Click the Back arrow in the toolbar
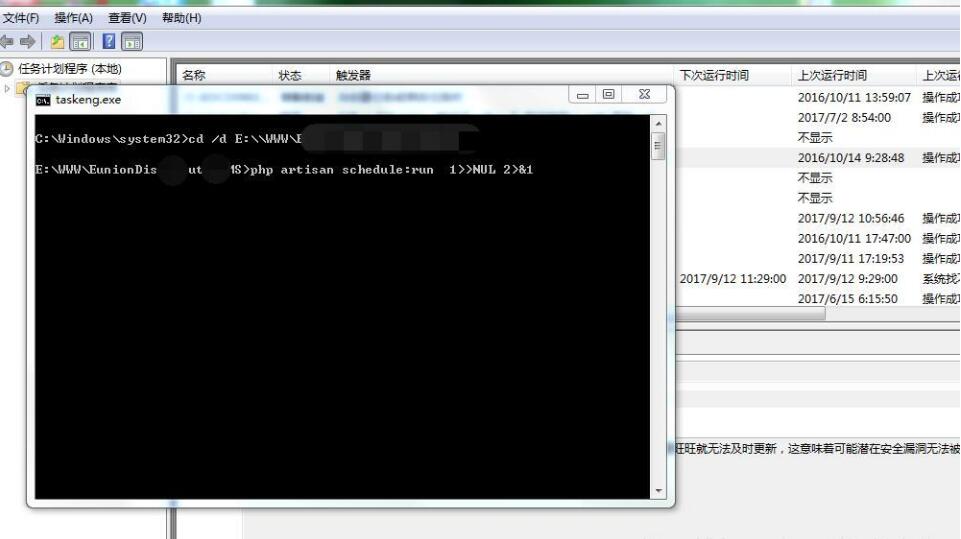961x539 pixels. (x=7, y=42)
